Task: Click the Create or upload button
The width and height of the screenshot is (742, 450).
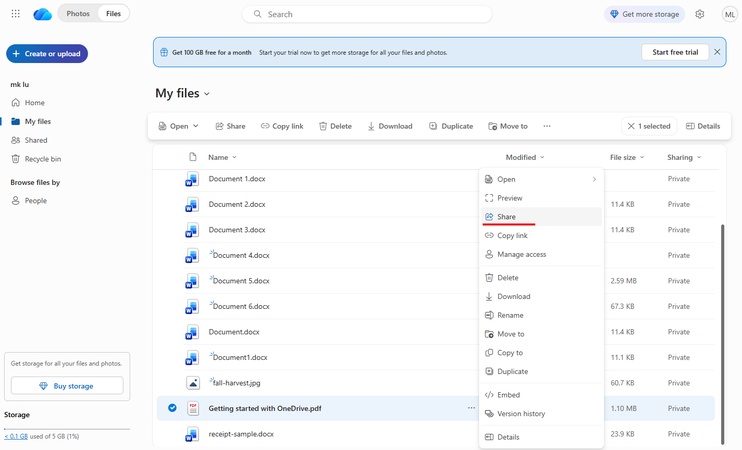Action: coord(47,53)
